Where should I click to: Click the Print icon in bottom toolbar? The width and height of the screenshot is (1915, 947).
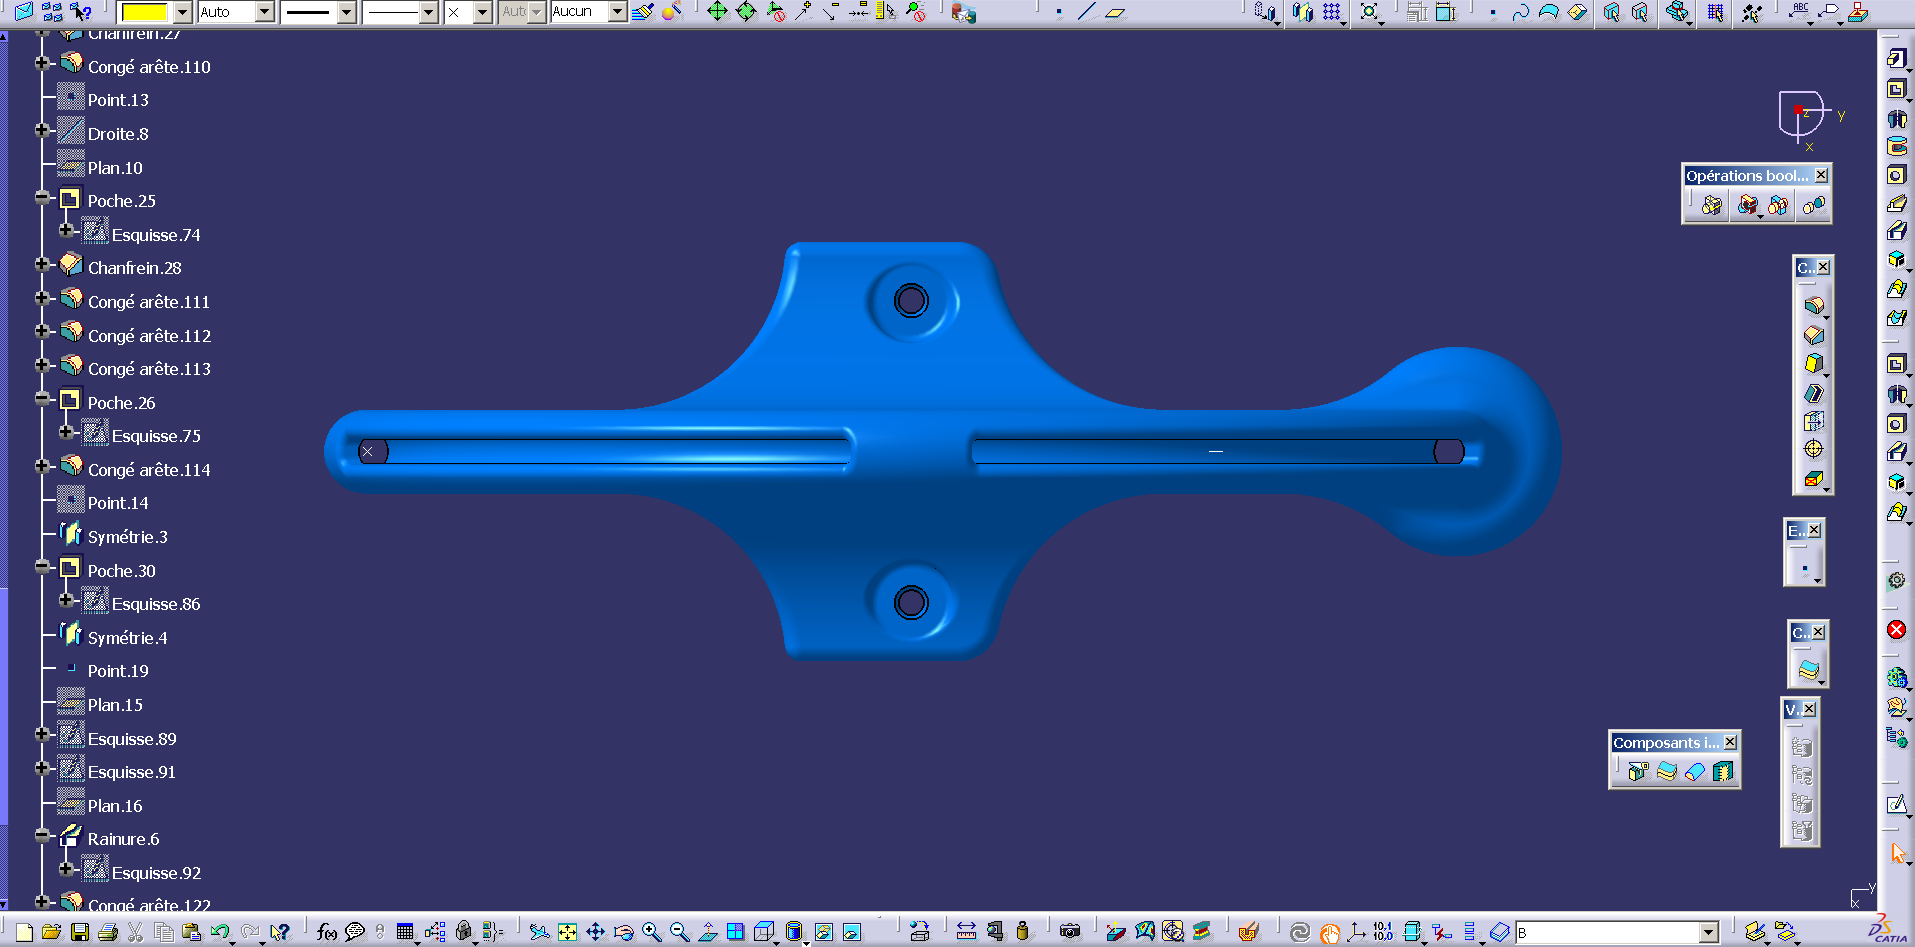pyautogui.click(x=108, y=932)
